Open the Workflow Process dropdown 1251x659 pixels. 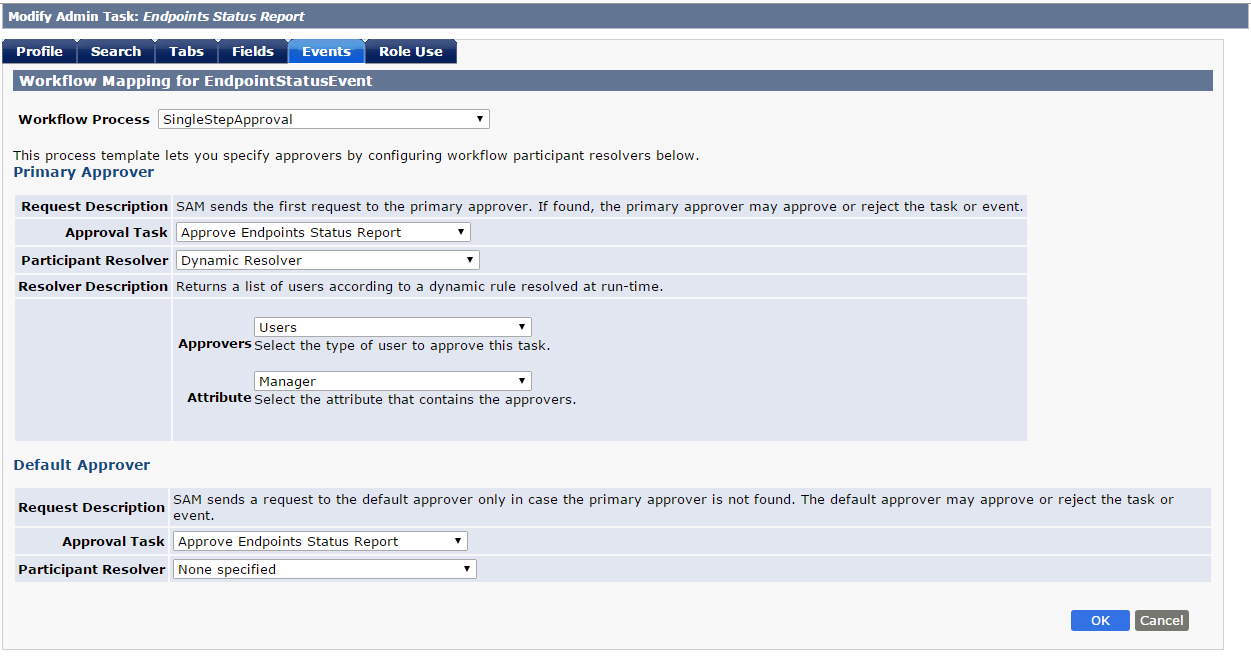324,119
